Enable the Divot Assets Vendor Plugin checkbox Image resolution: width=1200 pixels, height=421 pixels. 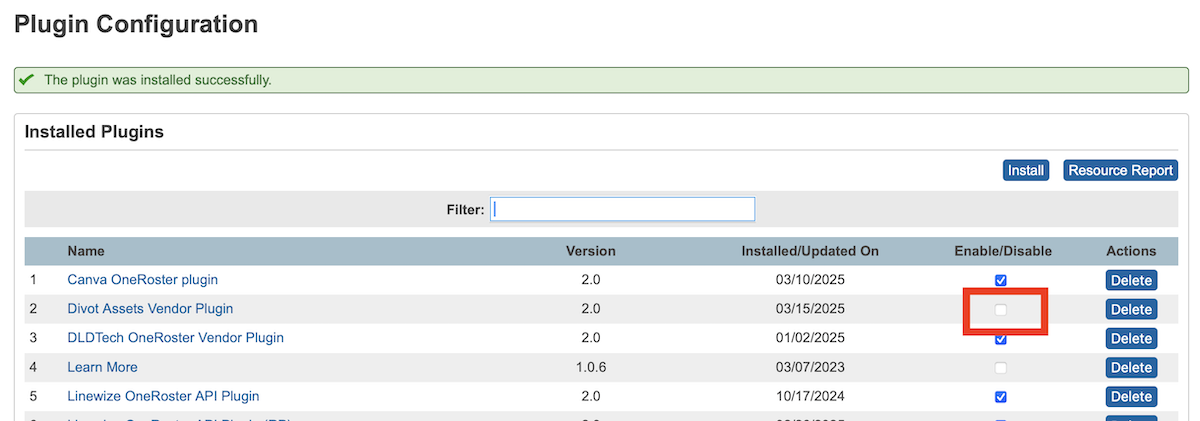coord(1001,310)
